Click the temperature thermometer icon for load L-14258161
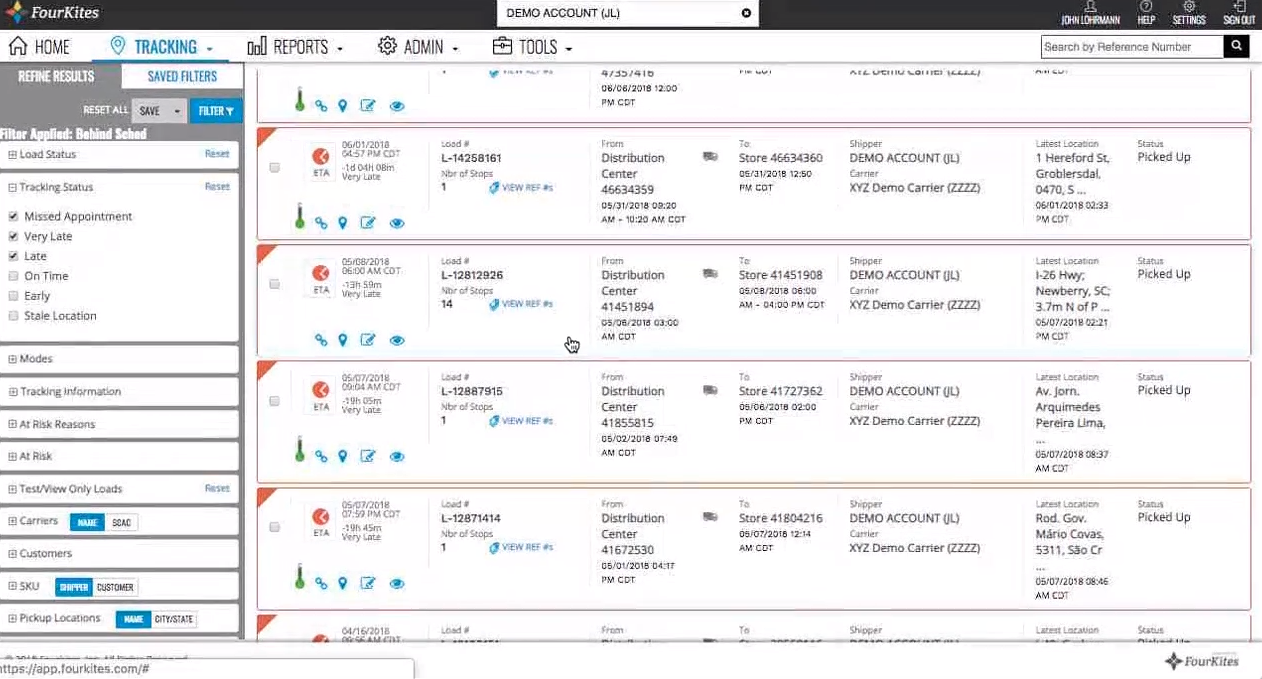Image resolution: width=1262 pixels, height=679 pixels. point(299,217)
